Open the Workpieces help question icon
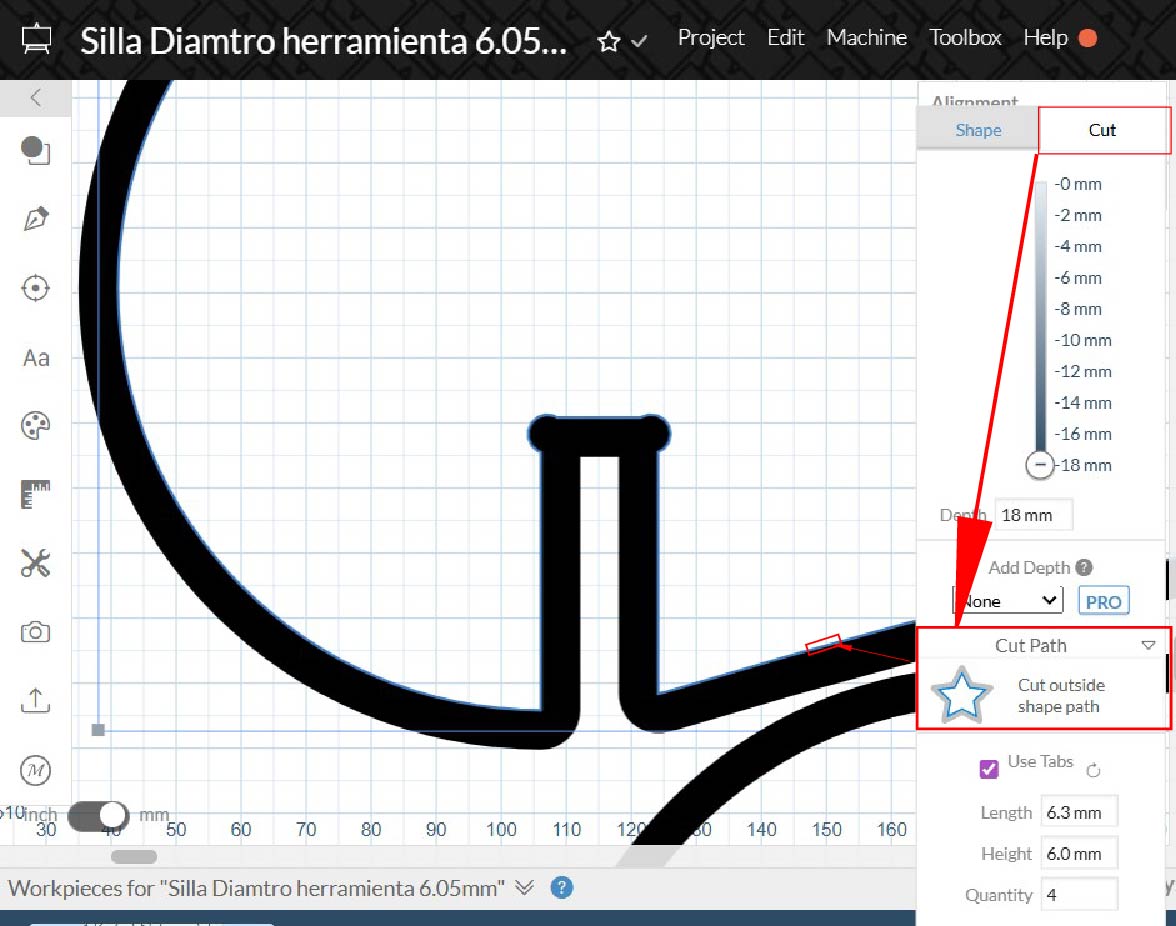 (562, 888)
